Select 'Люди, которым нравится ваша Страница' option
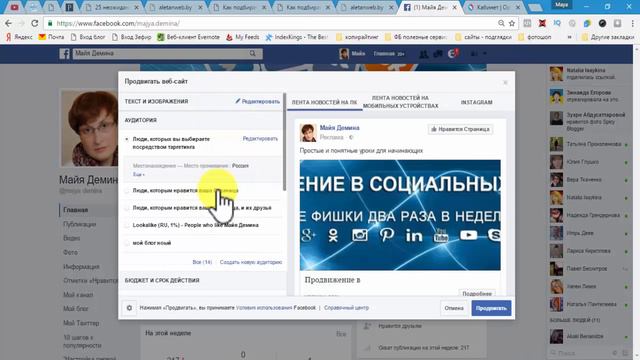This screenshot has width=640, height=360. [x=127, y=191]
